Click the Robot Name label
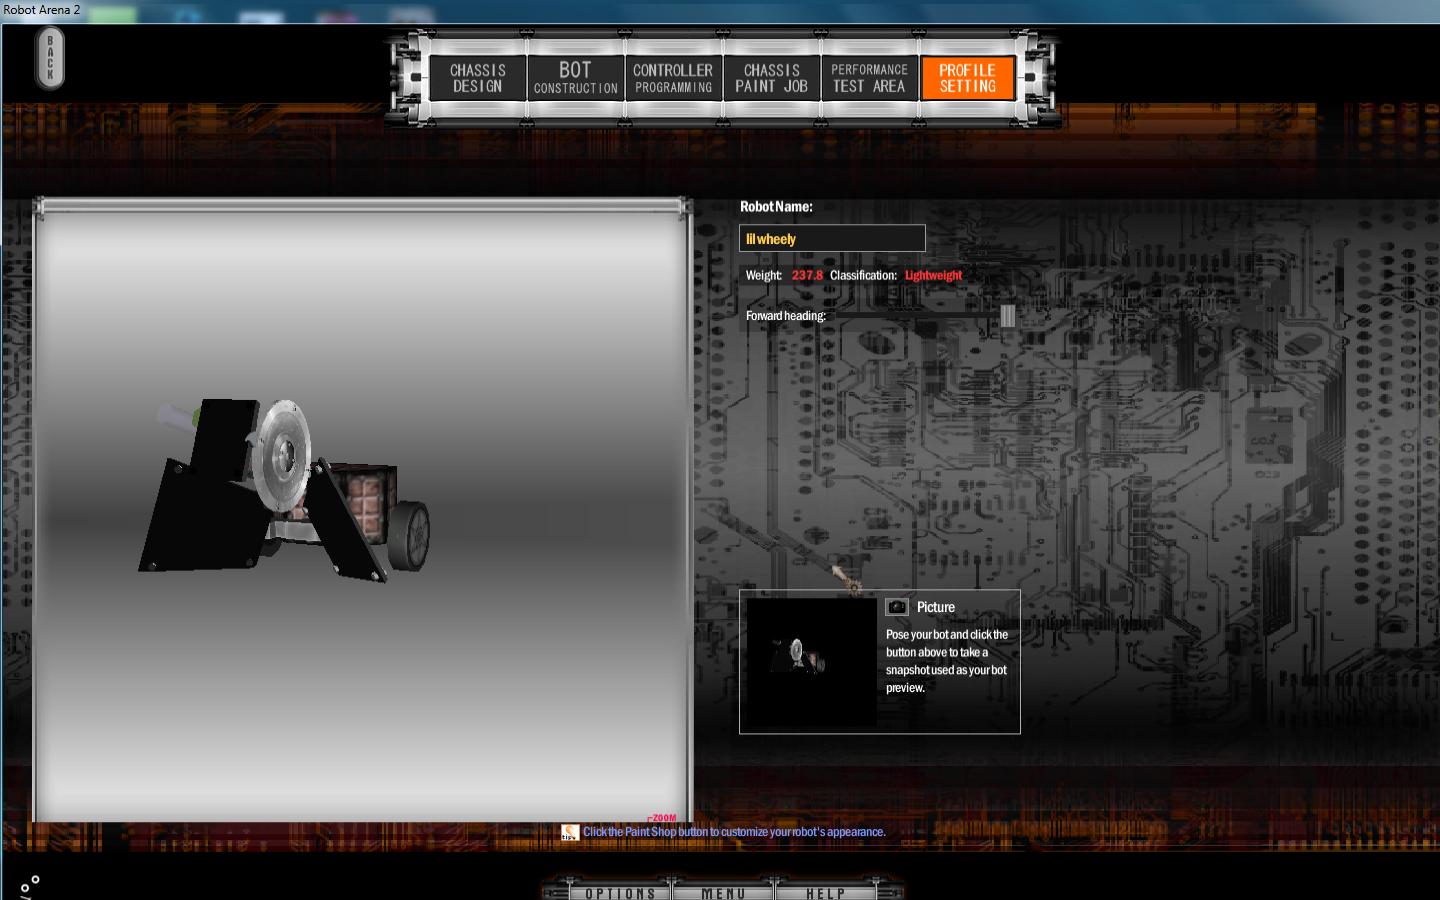 tap(776, 207)
